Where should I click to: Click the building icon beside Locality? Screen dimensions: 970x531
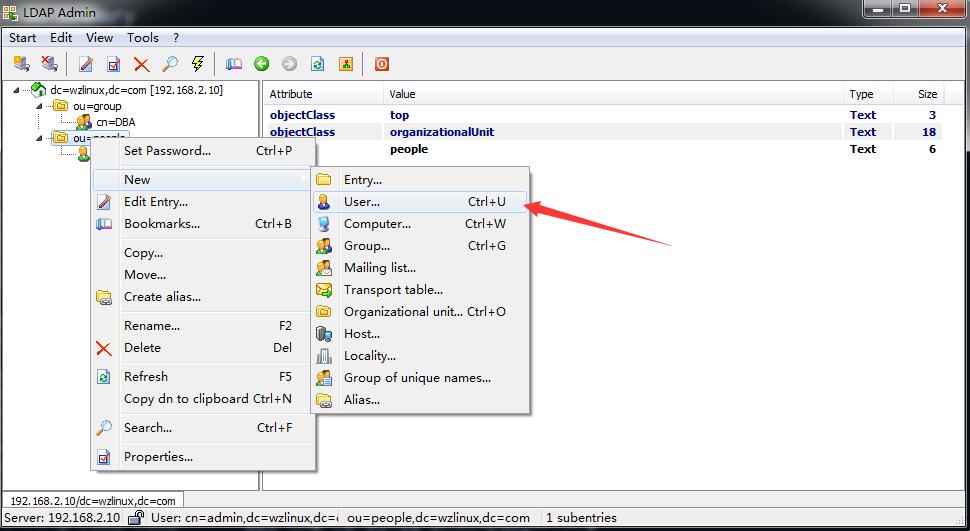(324, 356)
